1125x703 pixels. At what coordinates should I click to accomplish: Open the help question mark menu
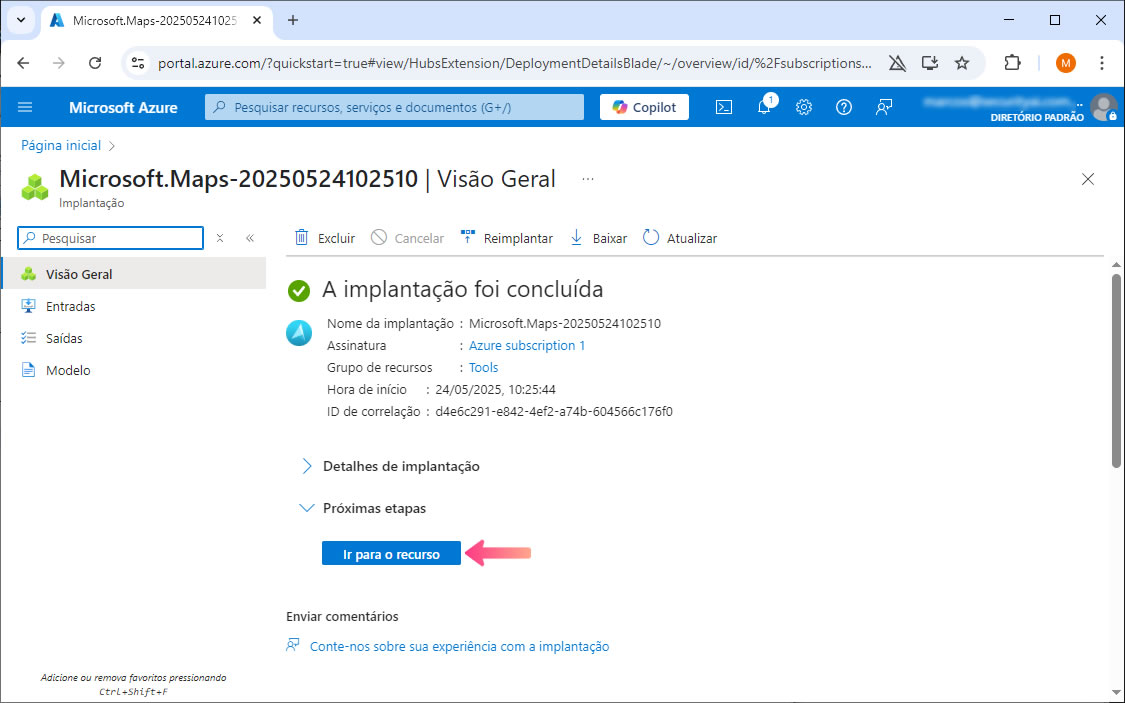(844, 107)
